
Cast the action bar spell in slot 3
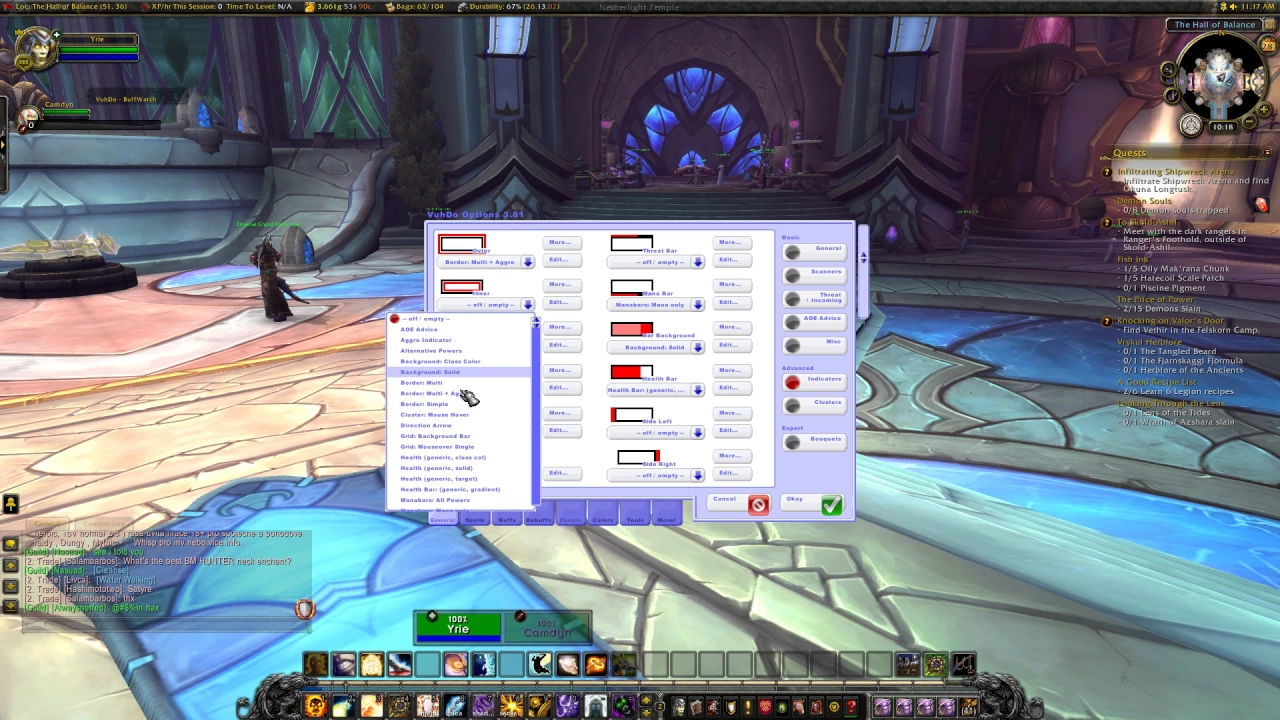[x=371, y=707]
